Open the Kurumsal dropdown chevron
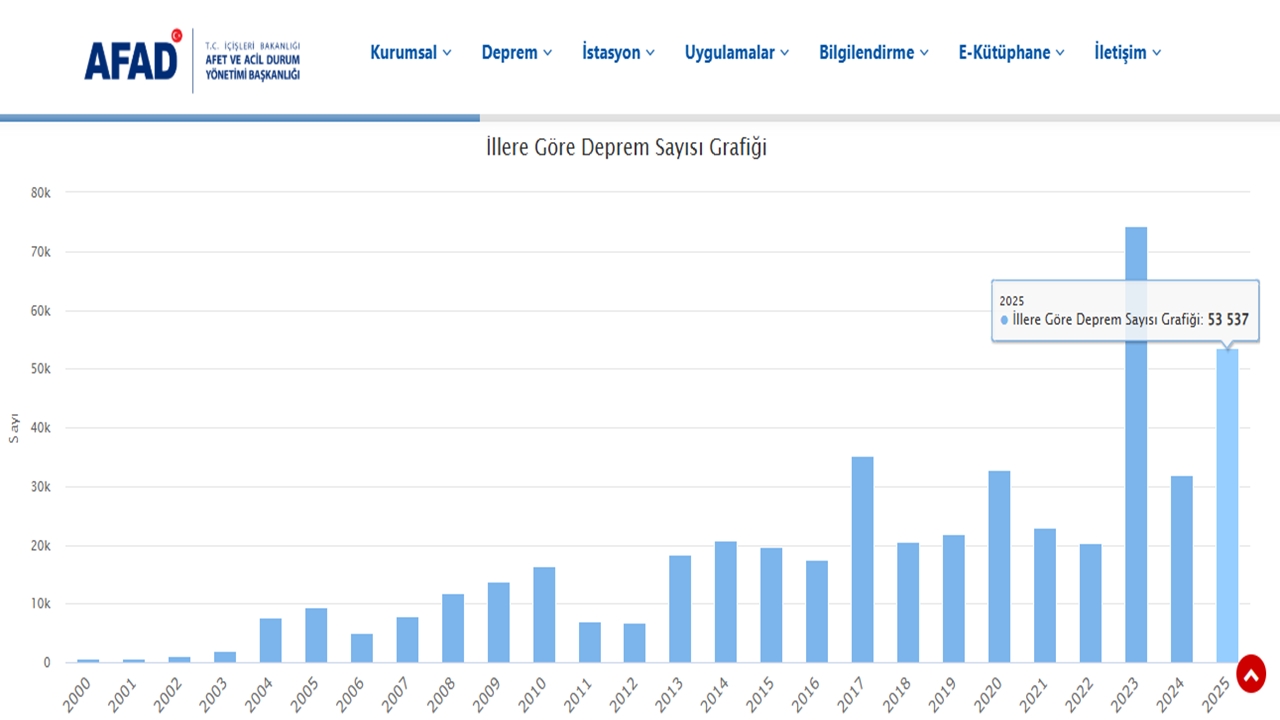Viewport: 1280px width, 720px height. (447, 53)
